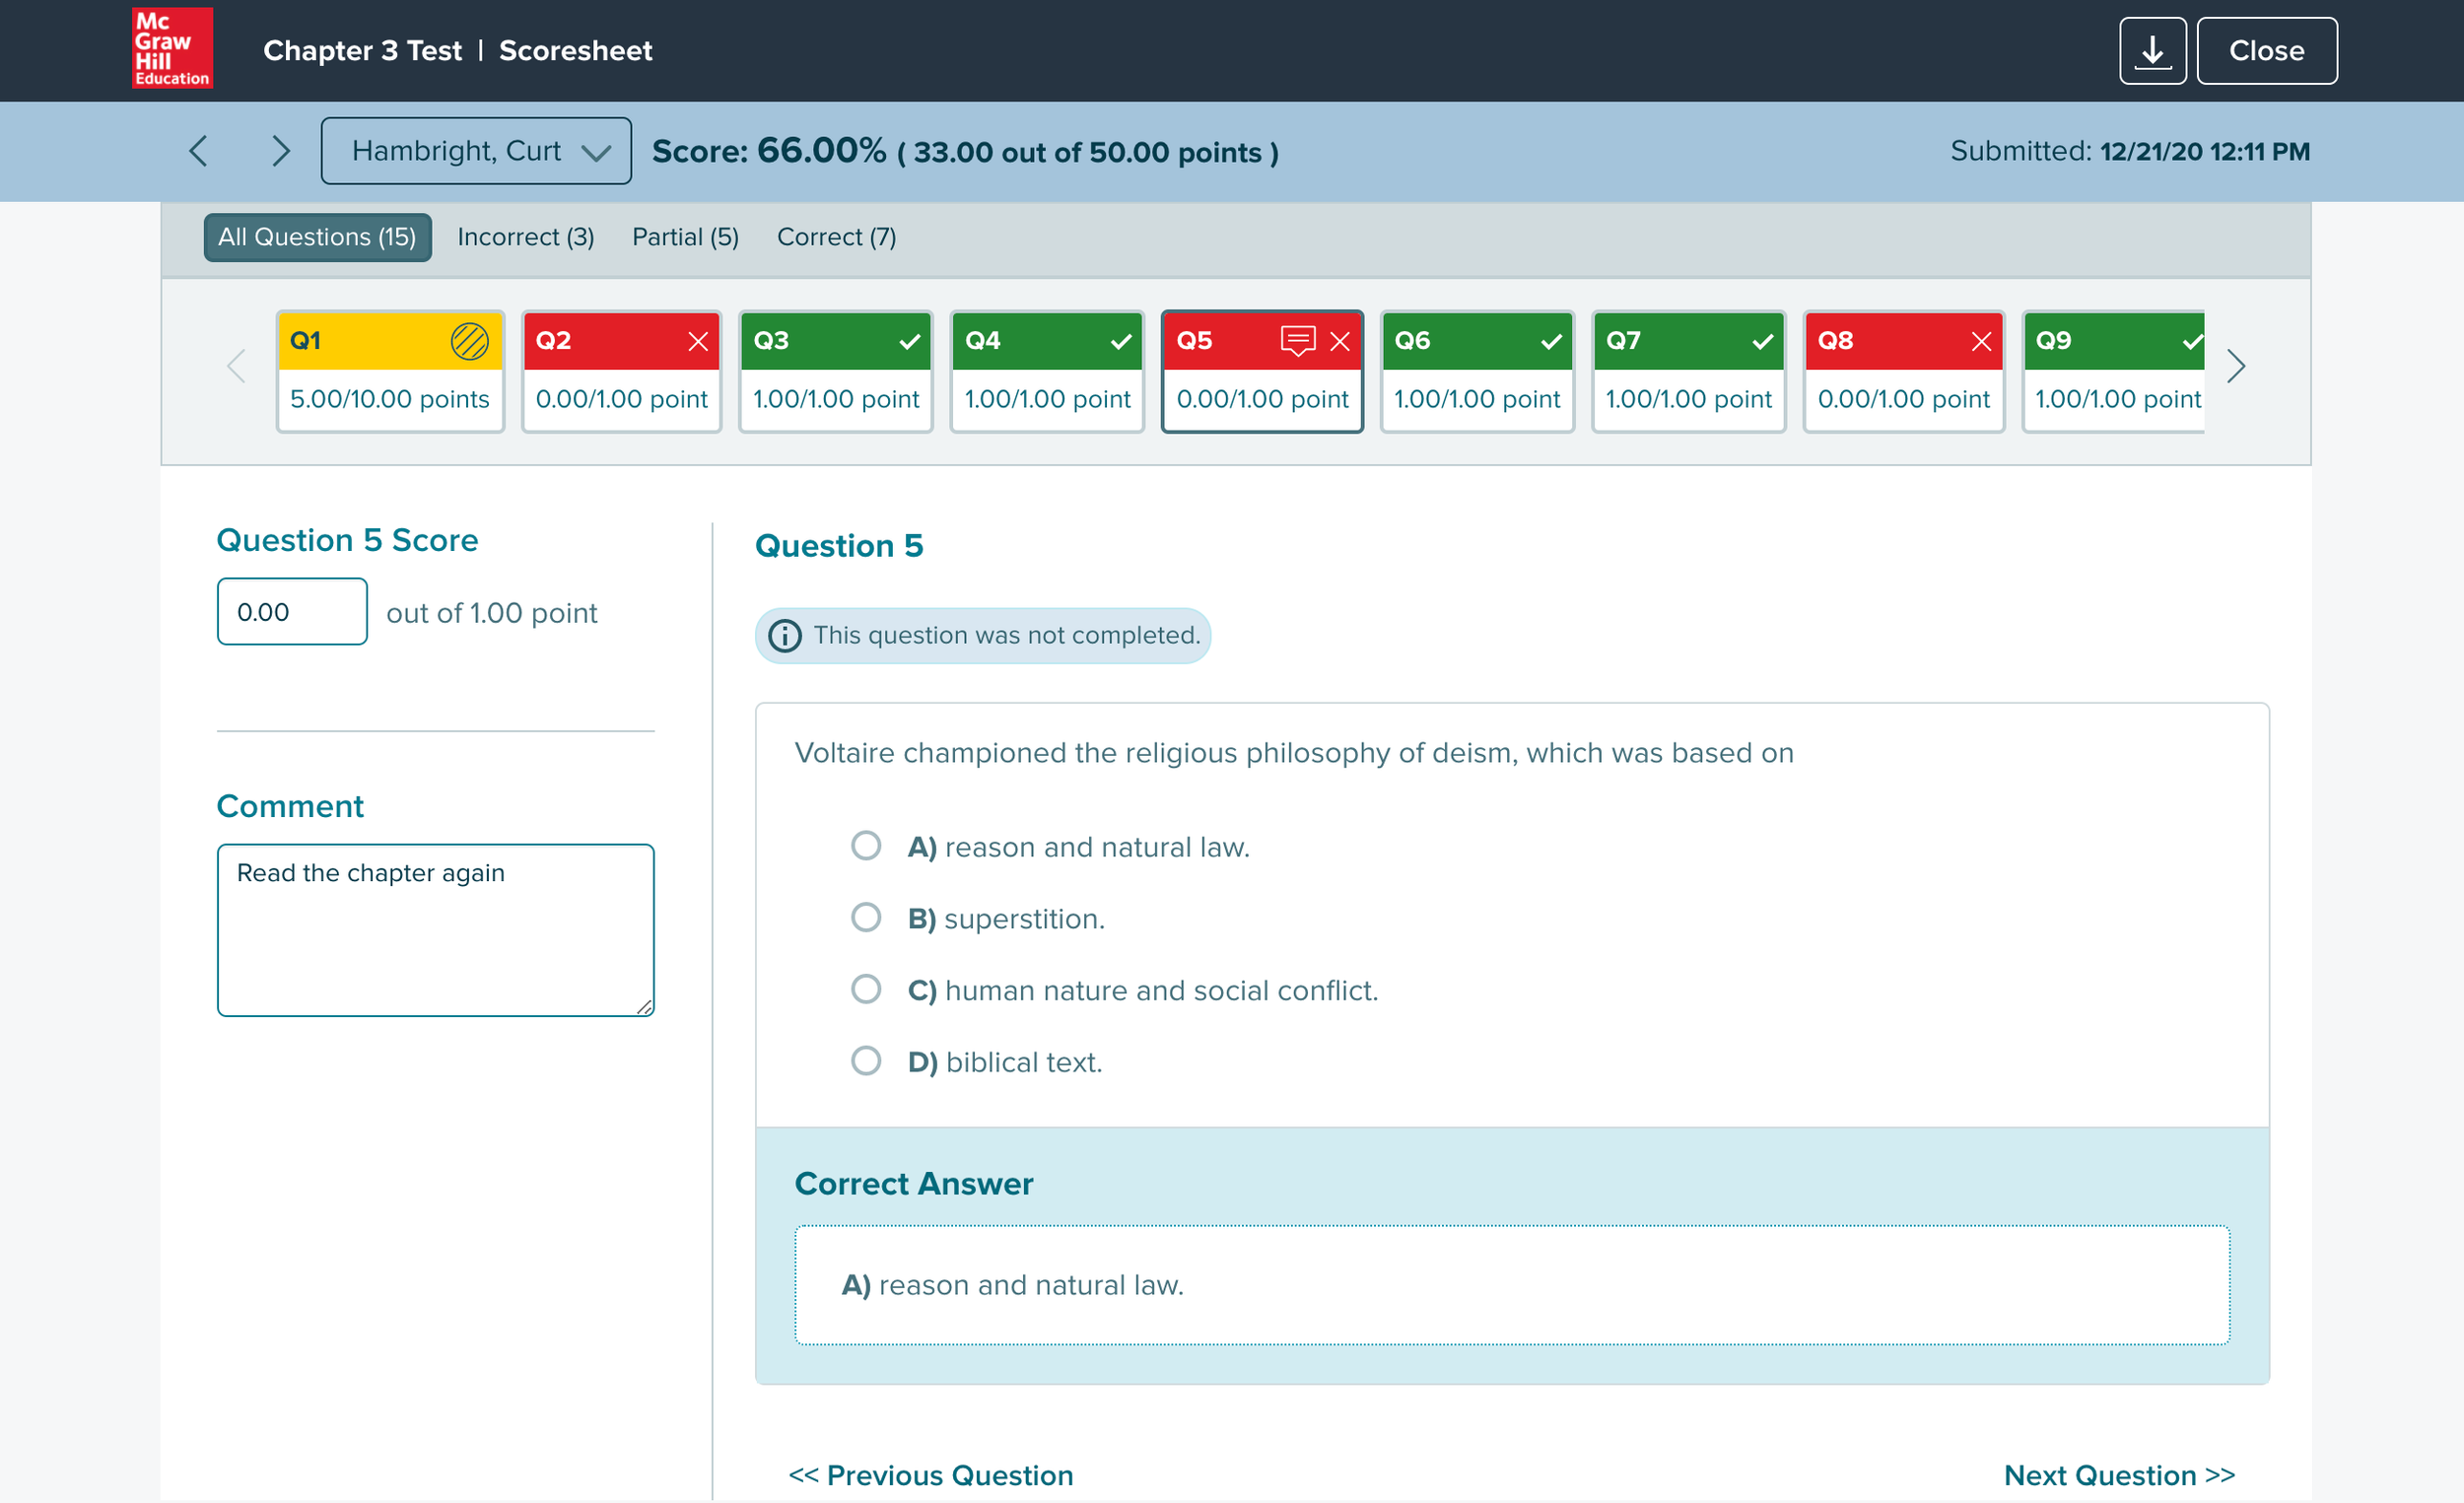This screenshot has width=2464, height=1503.
Task: Click the checkmark icon on Q9
Action: [x=2193, y=340]
